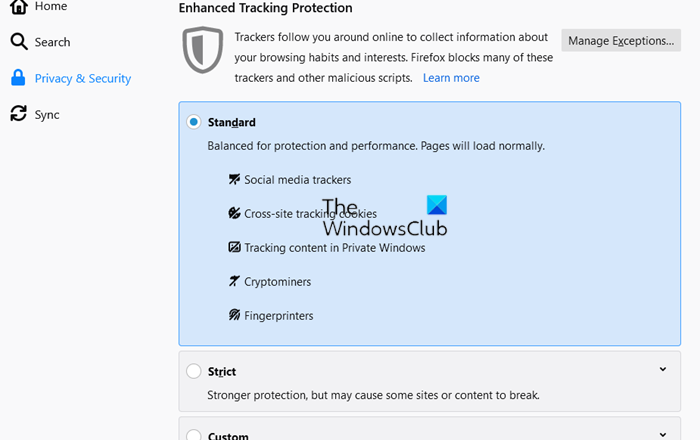Expand the Strict section chevron
The image size is (700, 440).
tap(662, 370)
